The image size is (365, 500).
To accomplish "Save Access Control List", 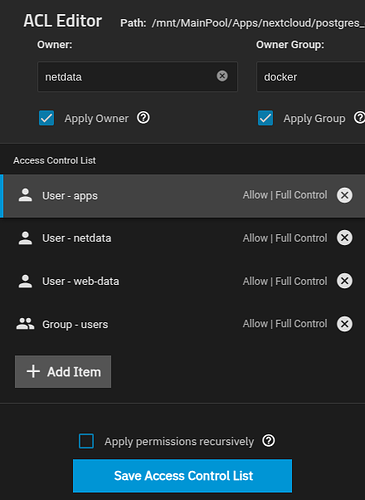I will tap(182, 476).
